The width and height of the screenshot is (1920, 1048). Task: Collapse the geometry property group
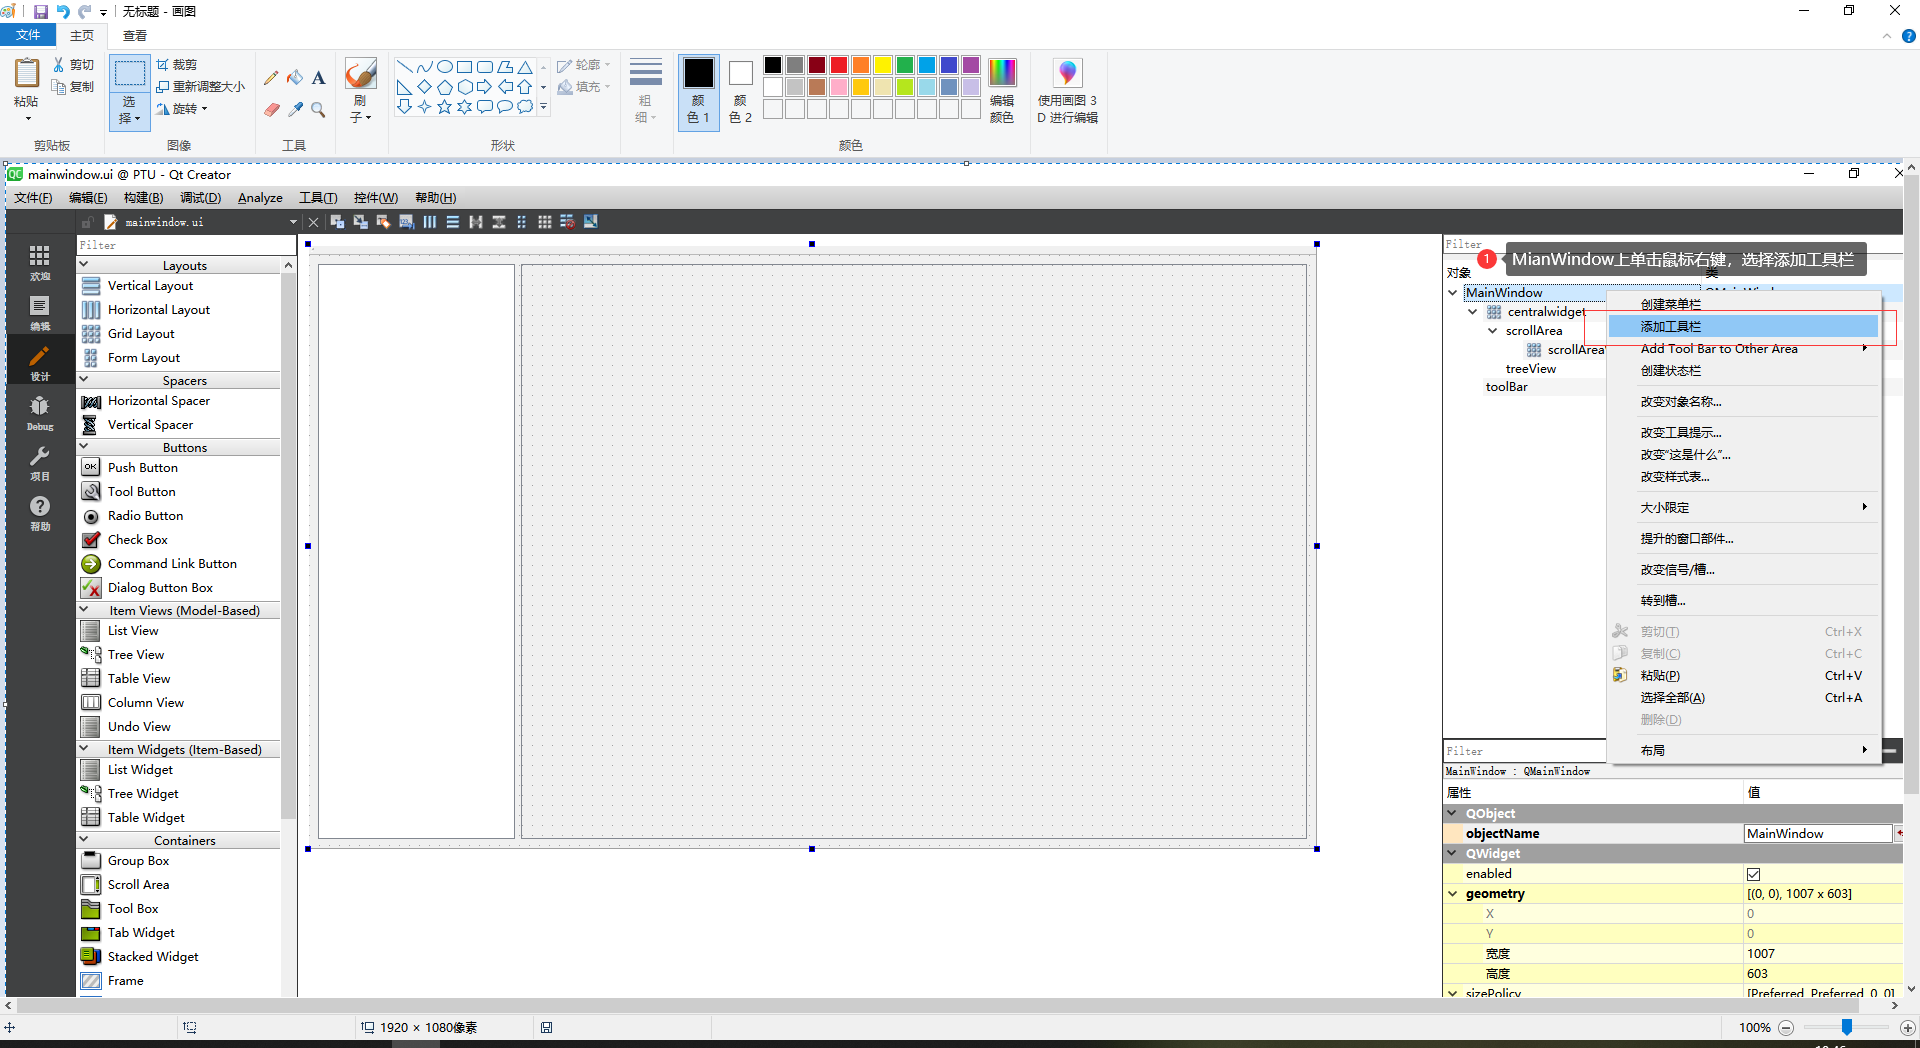pyautogui.click(x=1453, y=894)
